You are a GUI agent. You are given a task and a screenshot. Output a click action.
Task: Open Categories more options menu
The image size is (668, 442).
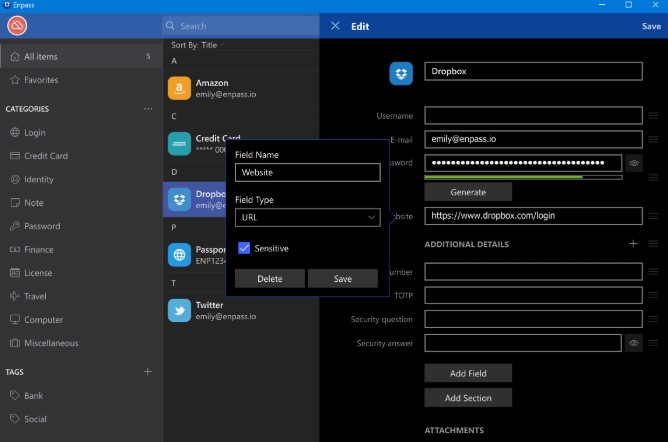click(x=148, y=108)
